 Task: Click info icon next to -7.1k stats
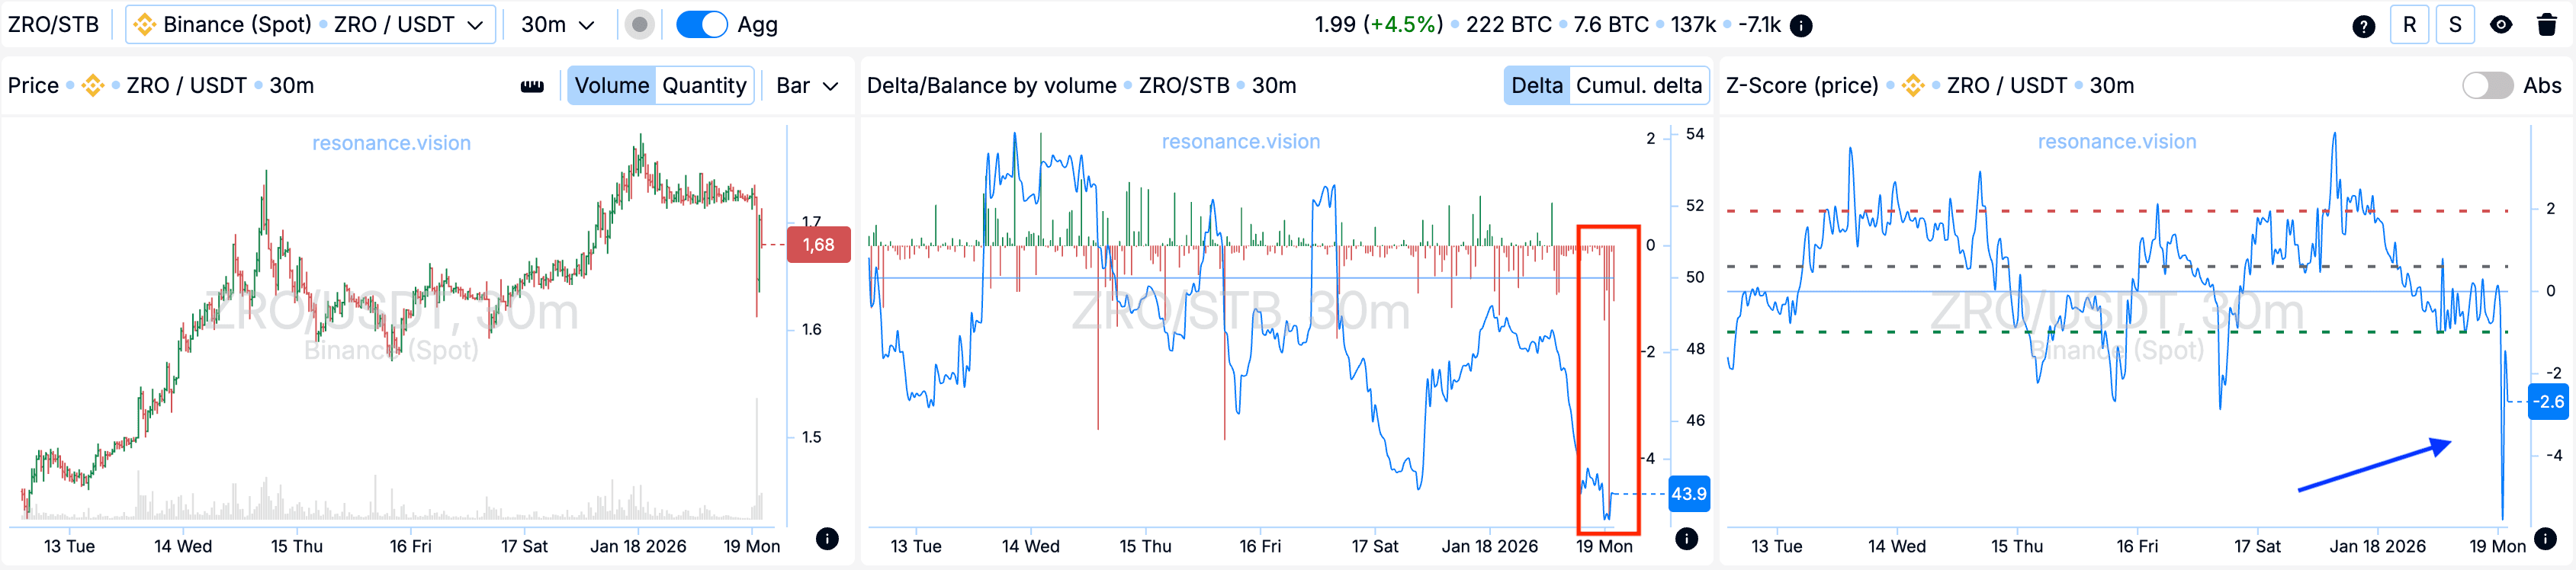[x=1801, y=26]
